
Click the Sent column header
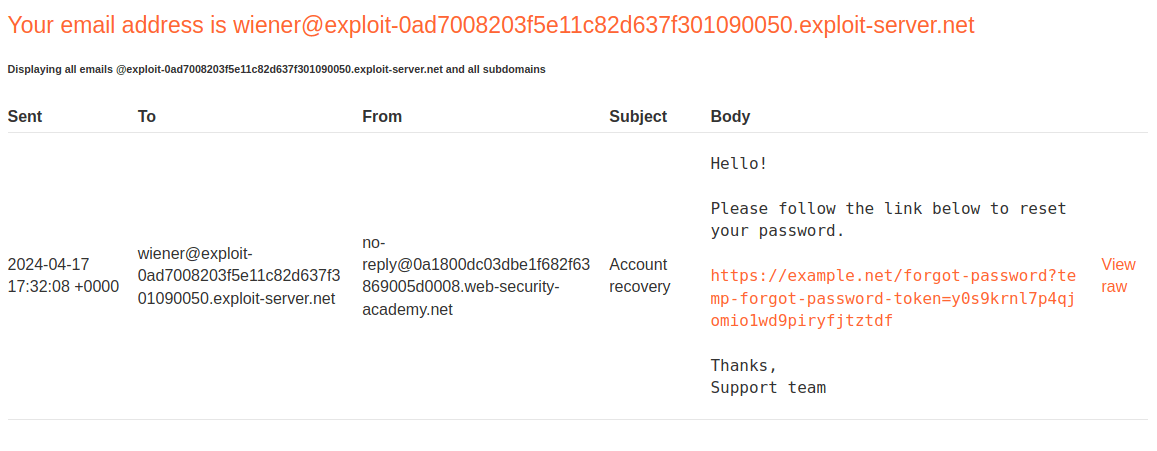(25, 116)
